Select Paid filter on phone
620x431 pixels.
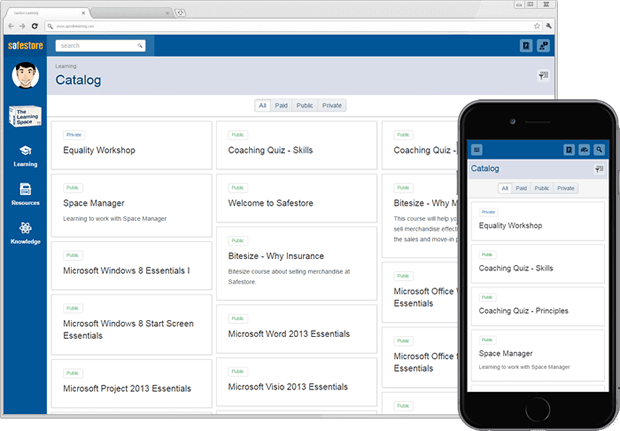click(x=521, y=188)
